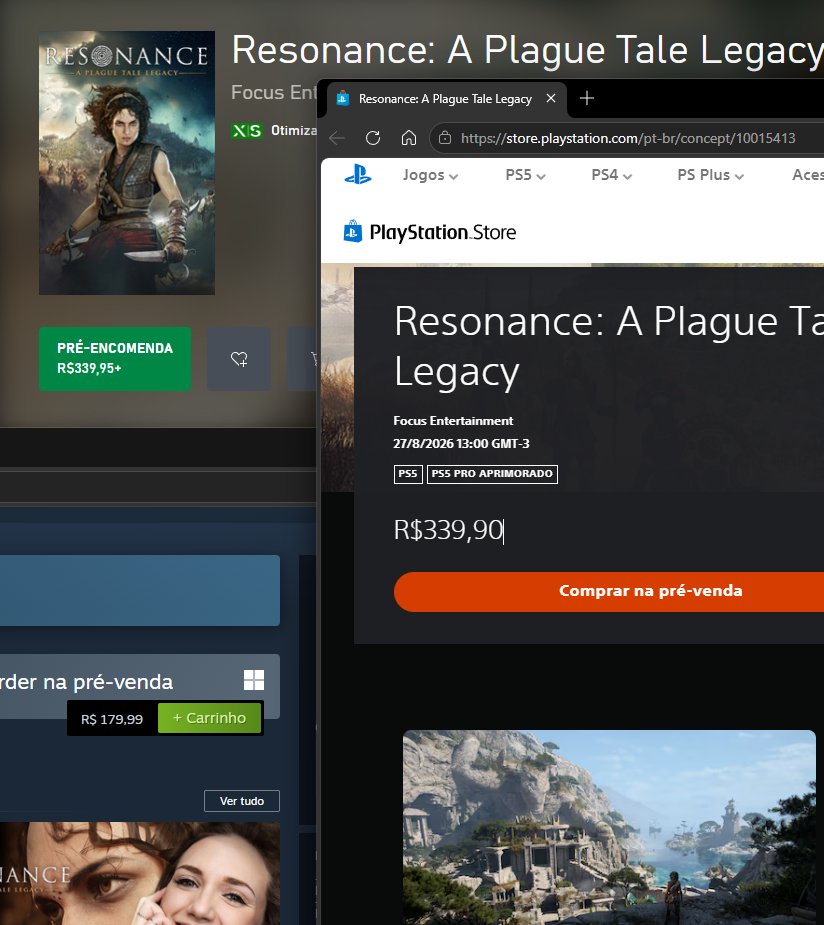Click Focus Entertainment on PlayStation page

pos(453,421)
